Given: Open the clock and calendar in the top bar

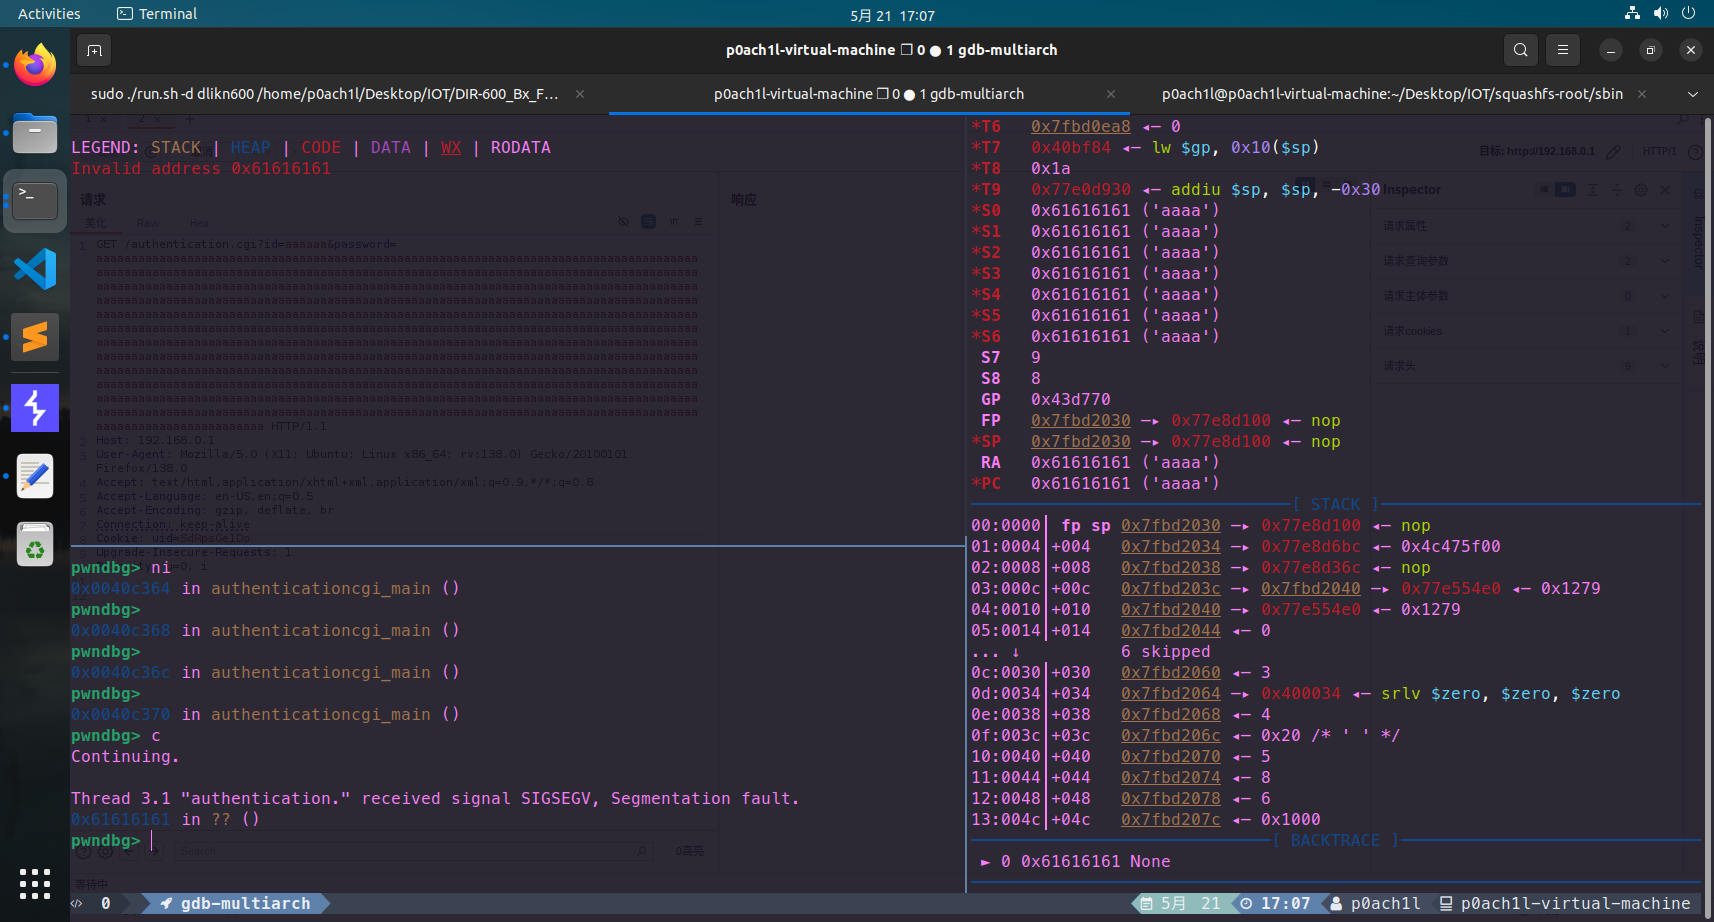Looking at the screenshot, I should click(892, 15).
